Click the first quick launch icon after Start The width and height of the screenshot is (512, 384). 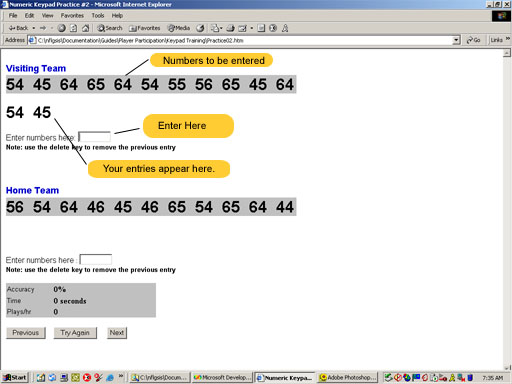pyautogui.click(x=41, y=378)
